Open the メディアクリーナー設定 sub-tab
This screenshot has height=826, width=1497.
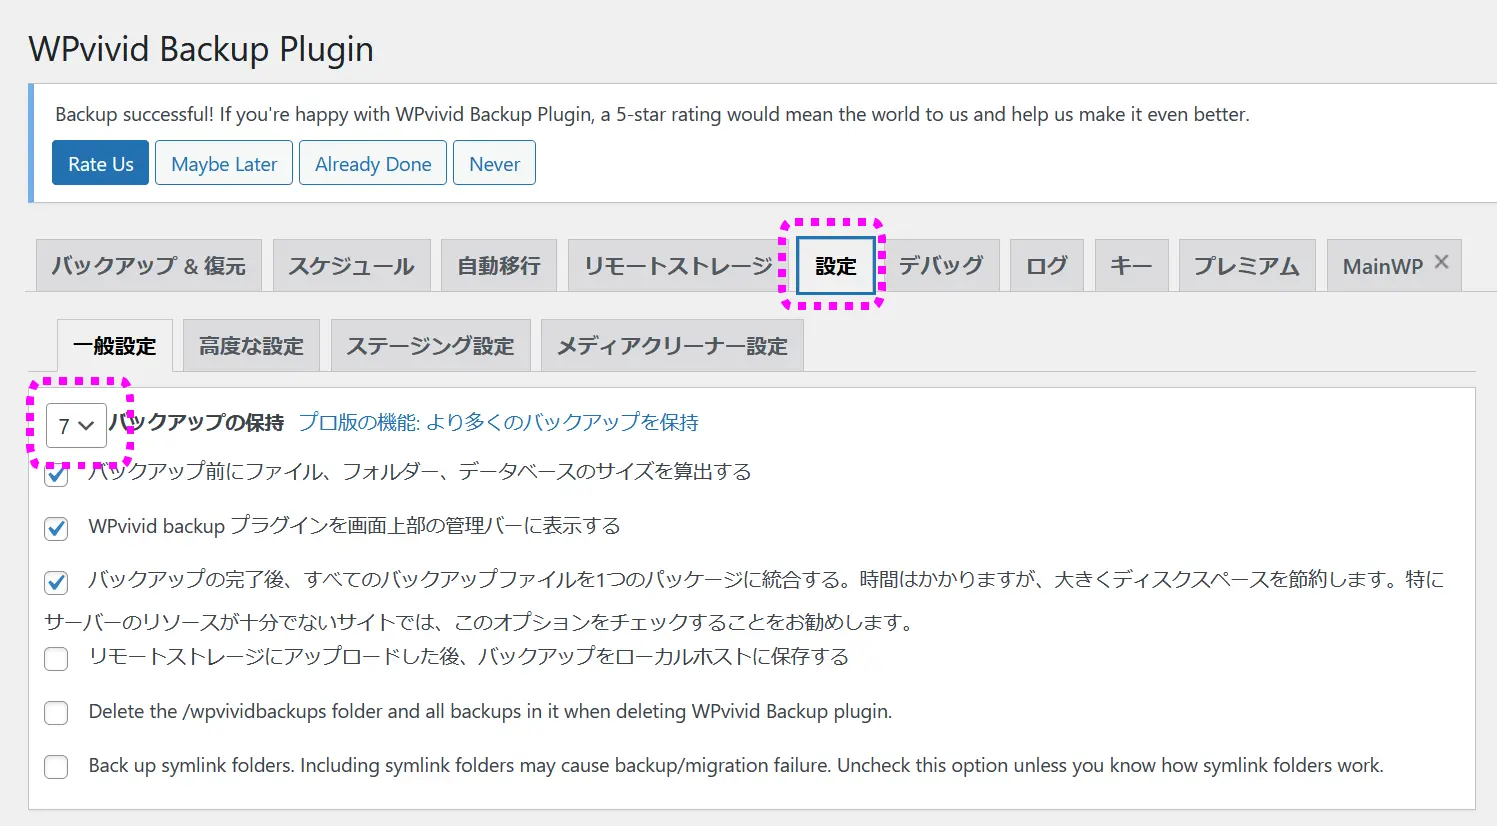672,346
